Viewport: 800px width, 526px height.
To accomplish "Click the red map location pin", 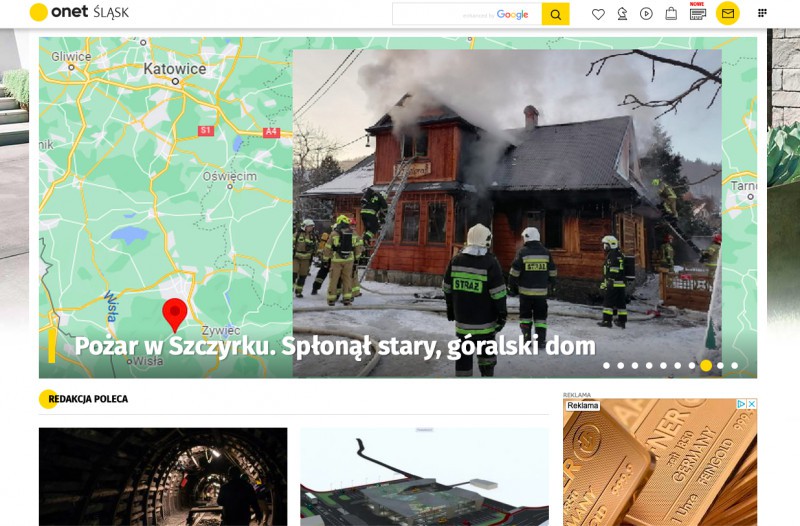I will [x=175, y=313].
